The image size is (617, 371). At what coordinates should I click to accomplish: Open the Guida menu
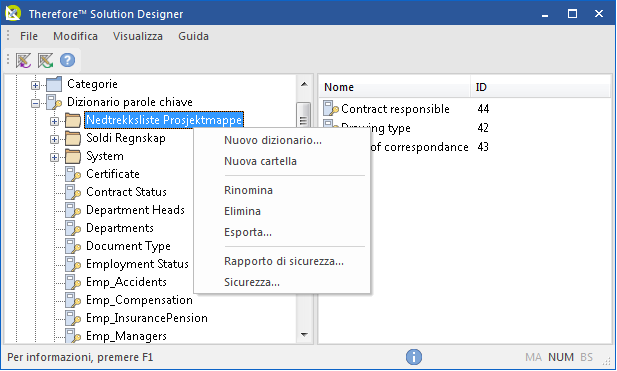[193, 36]
